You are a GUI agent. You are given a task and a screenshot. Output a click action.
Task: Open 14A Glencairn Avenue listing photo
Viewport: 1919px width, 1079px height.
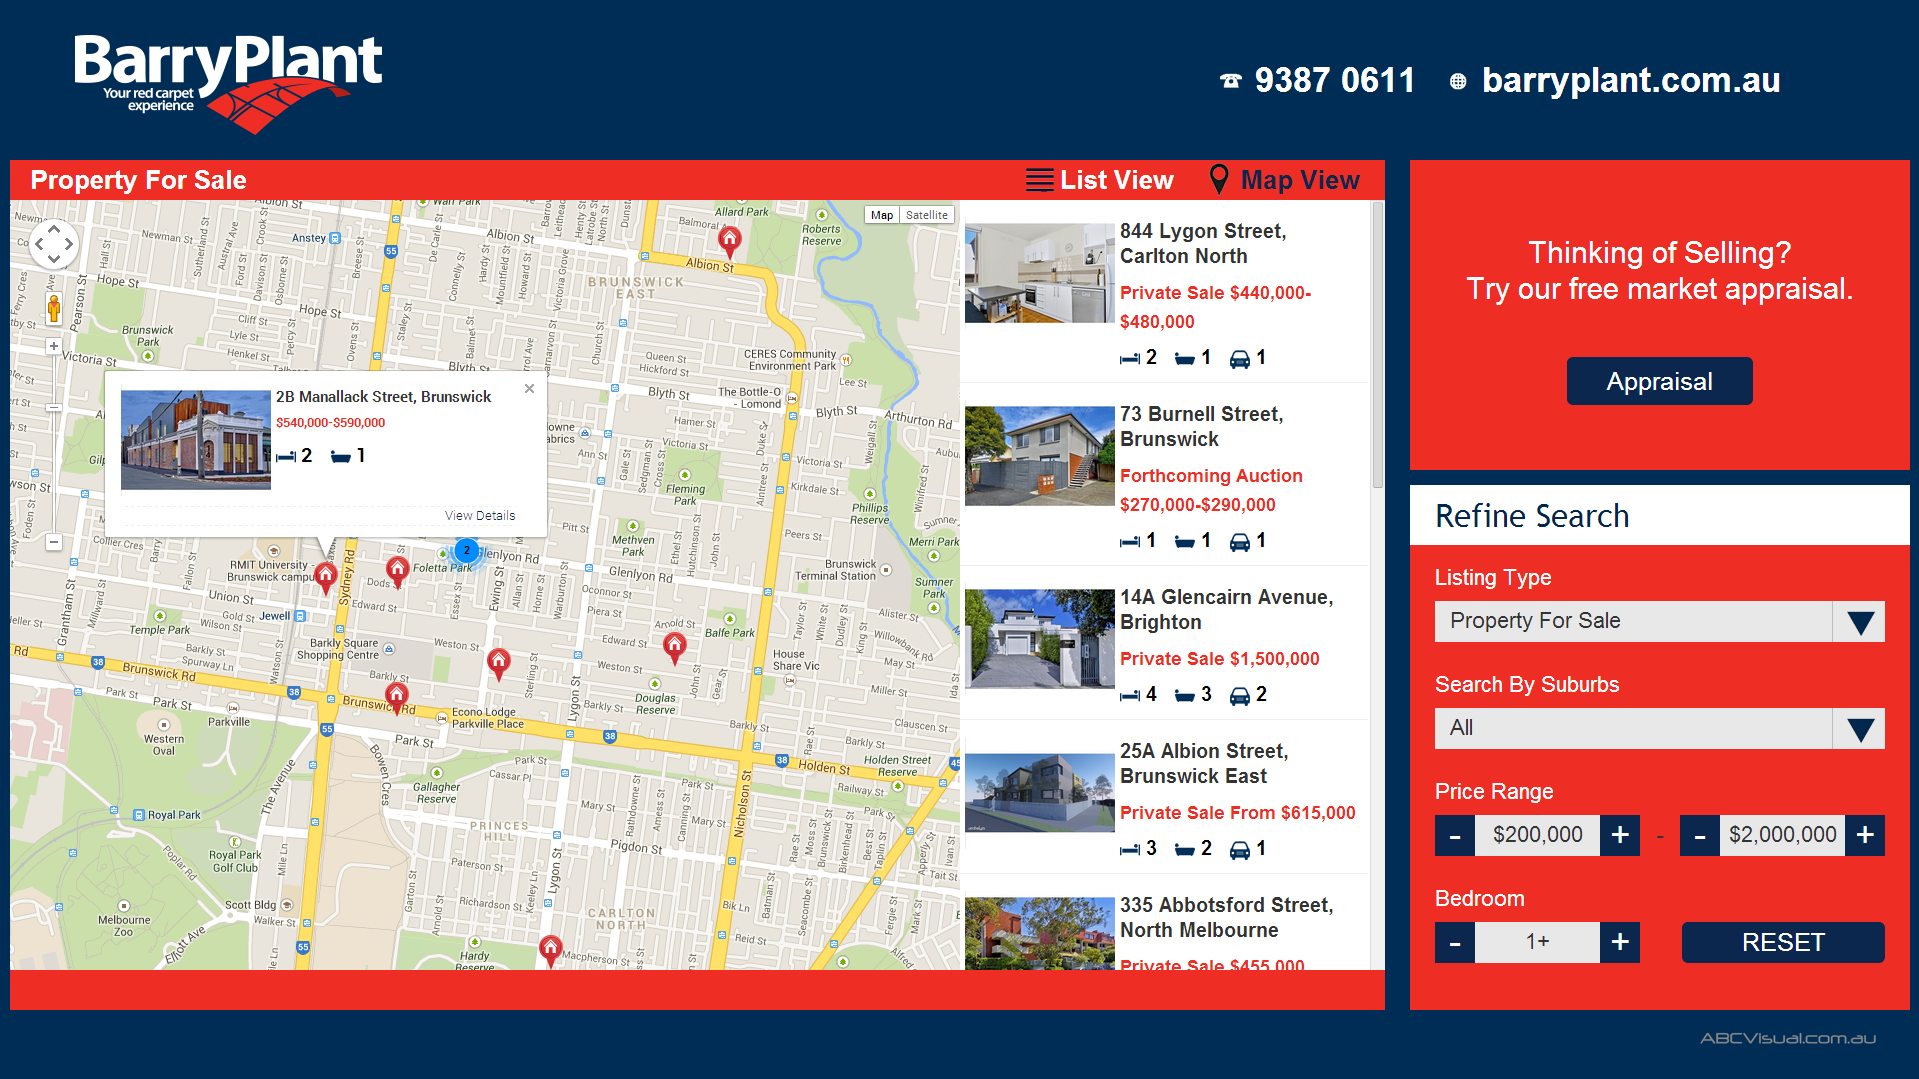(x=1040, y=639)
